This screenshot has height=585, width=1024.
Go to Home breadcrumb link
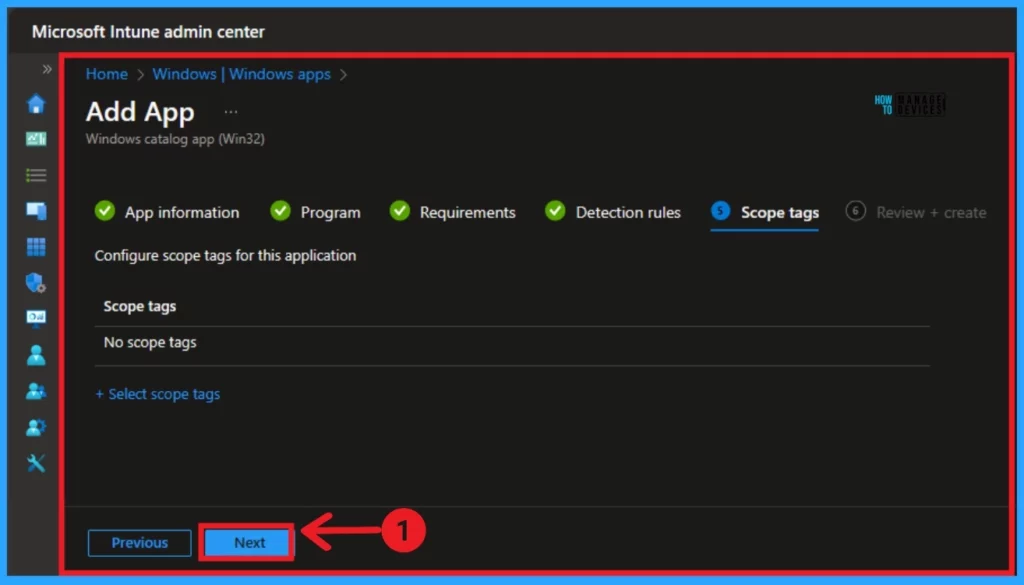coord(106,74)
